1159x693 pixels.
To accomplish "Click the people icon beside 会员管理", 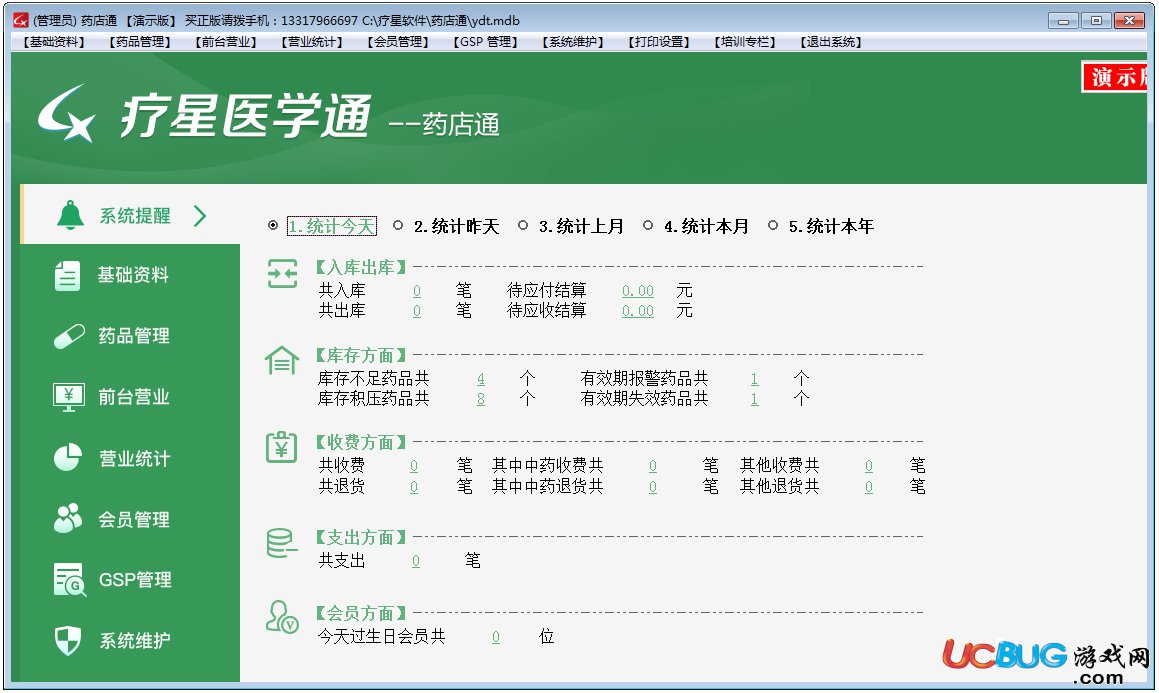I will coord(68,519).
